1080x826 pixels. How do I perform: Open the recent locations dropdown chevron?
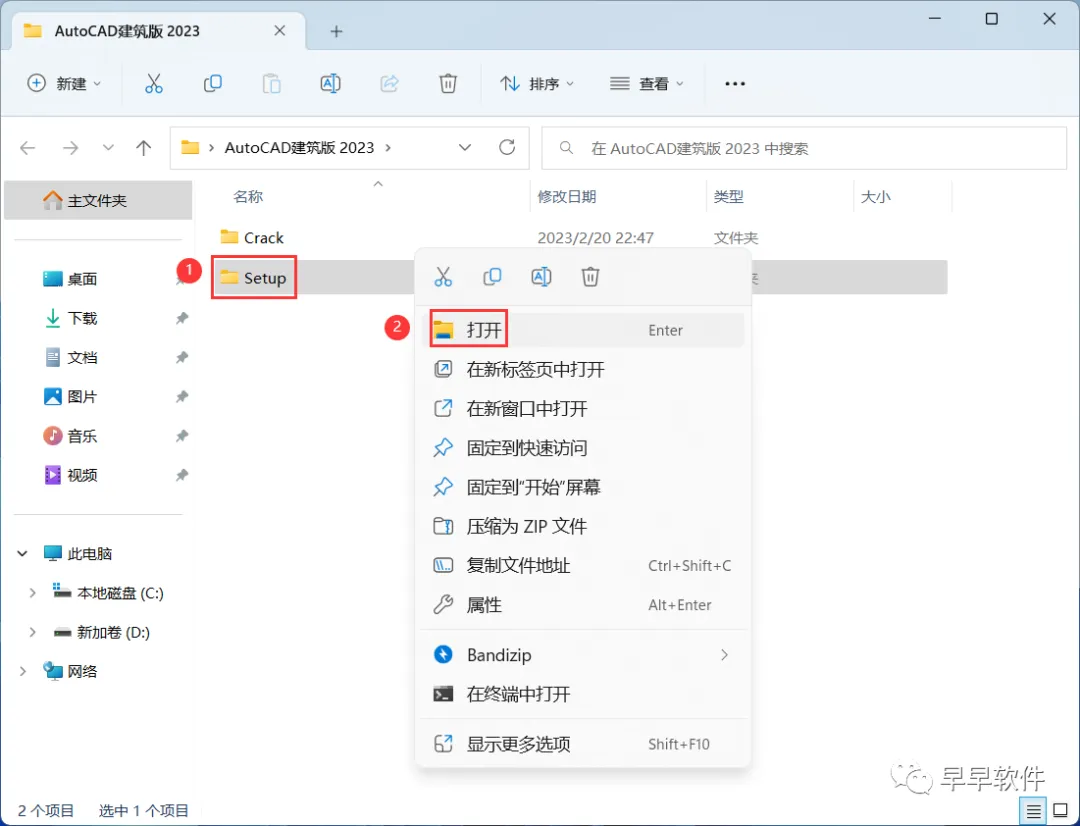click(108, 147)
